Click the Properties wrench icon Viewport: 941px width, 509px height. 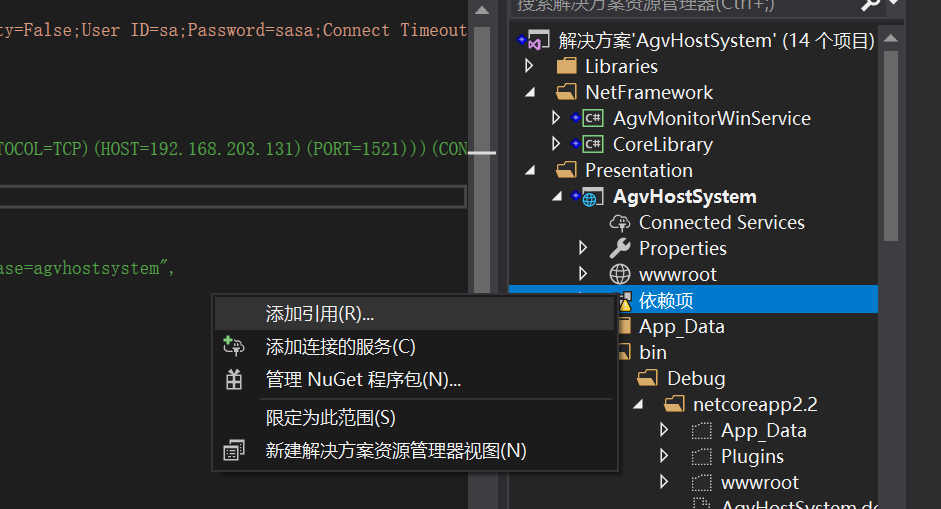(620, 248)
